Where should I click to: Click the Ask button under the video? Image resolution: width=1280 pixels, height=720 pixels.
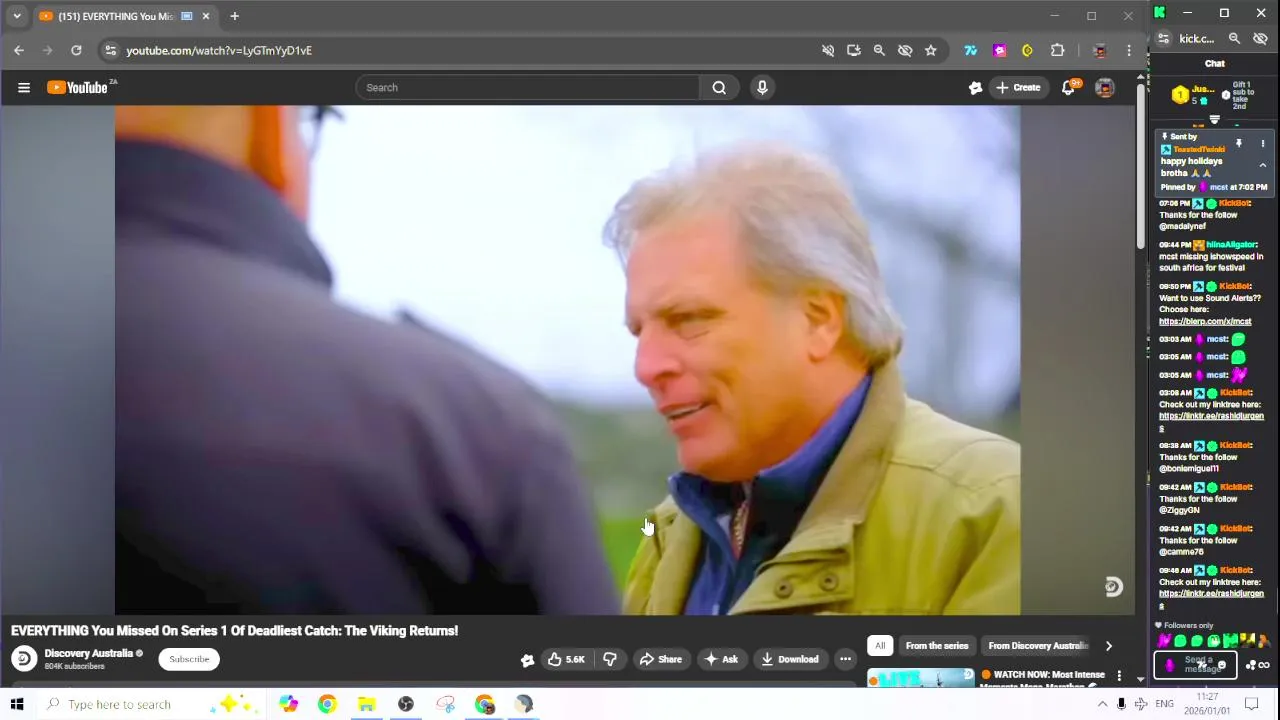click(x=721, y=659)
